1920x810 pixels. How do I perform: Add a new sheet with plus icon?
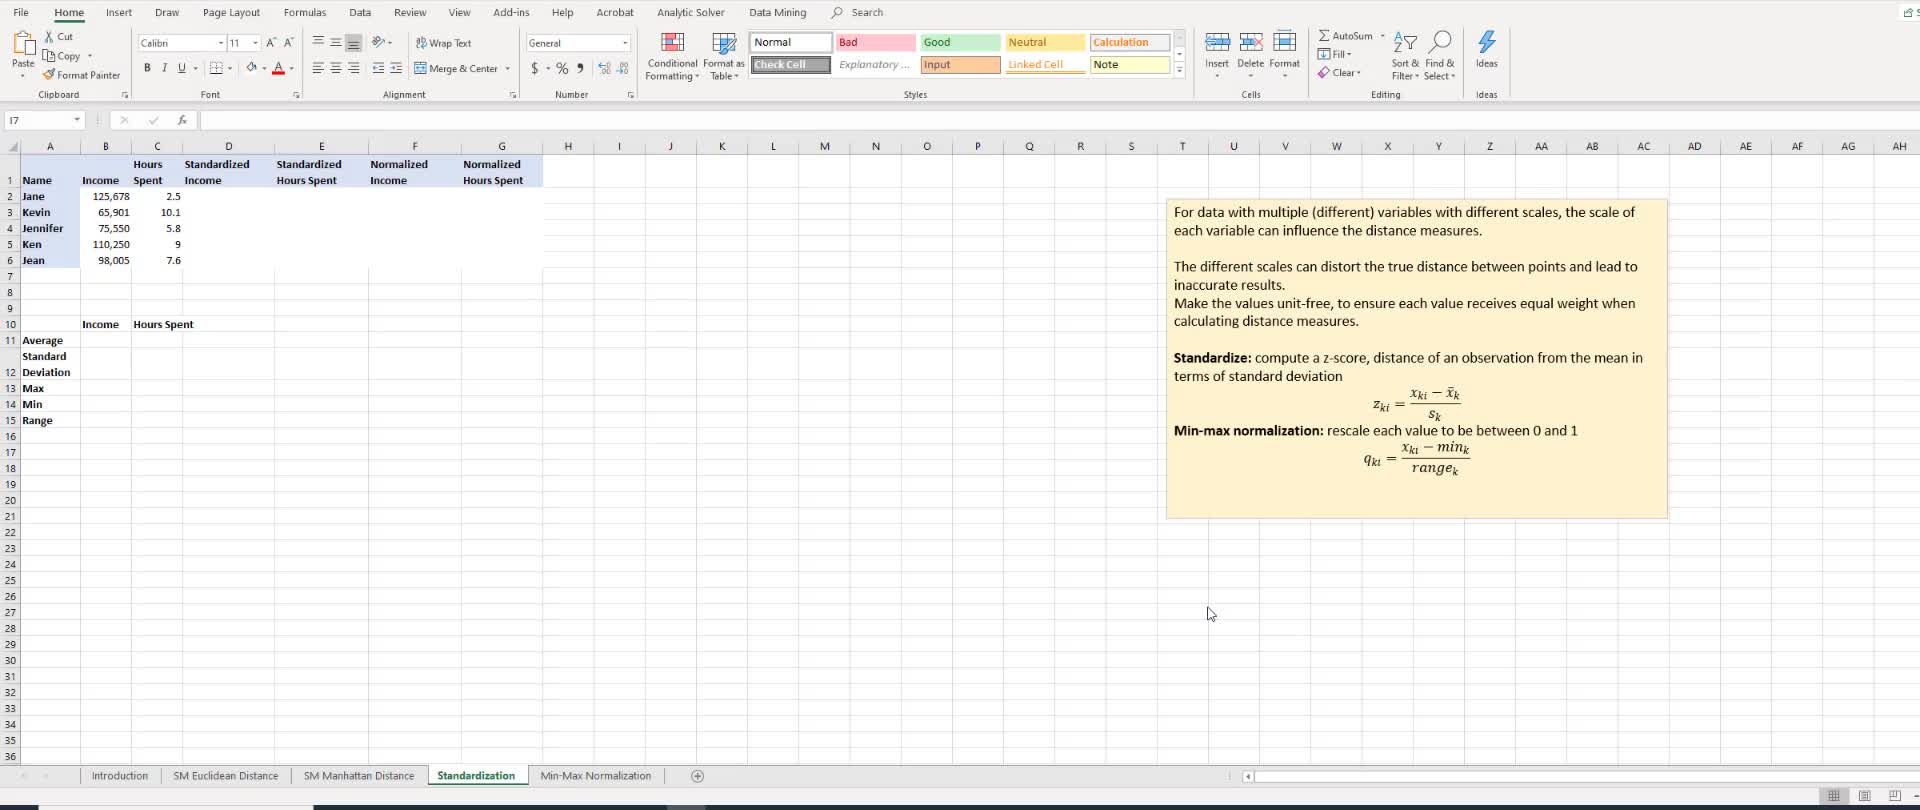pyautogui.click(x=698, y=776)
